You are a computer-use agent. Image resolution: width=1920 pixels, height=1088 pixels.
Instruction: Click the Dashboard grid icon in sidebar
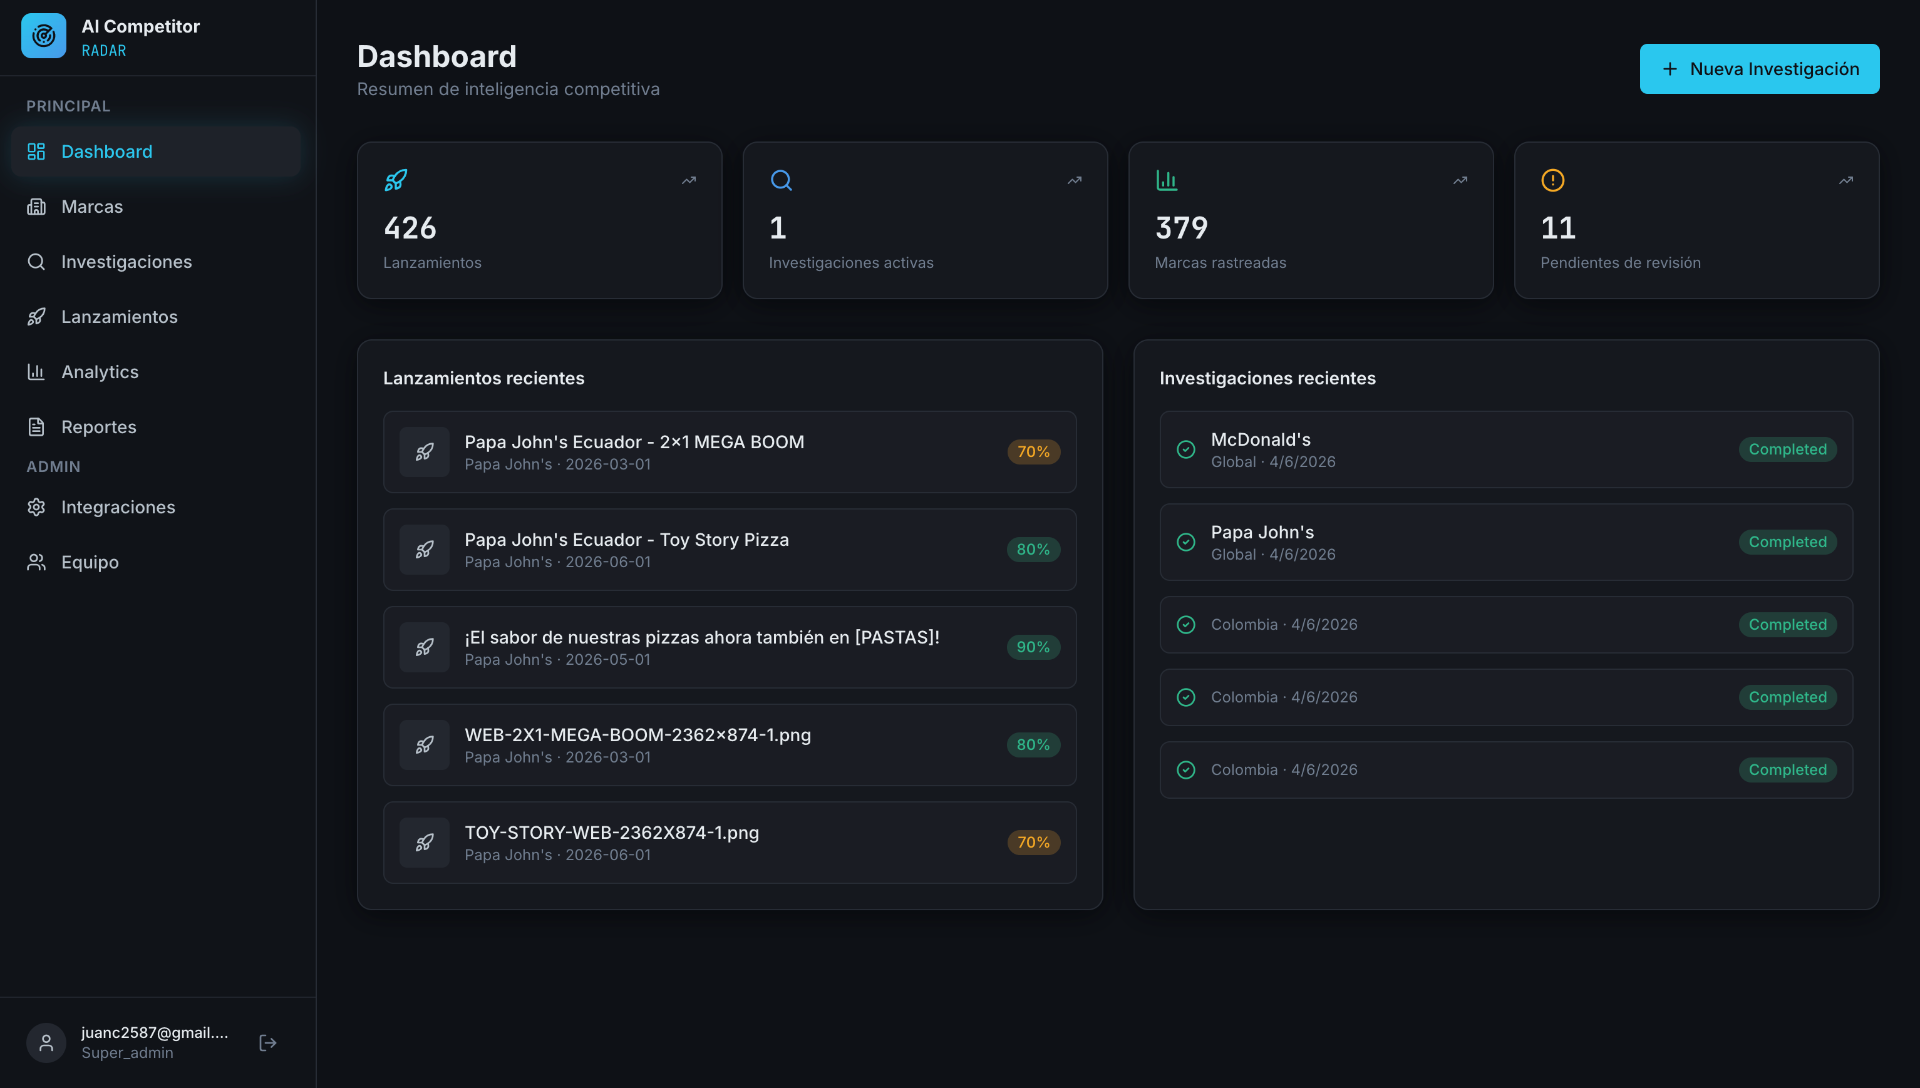click(36, 152)
